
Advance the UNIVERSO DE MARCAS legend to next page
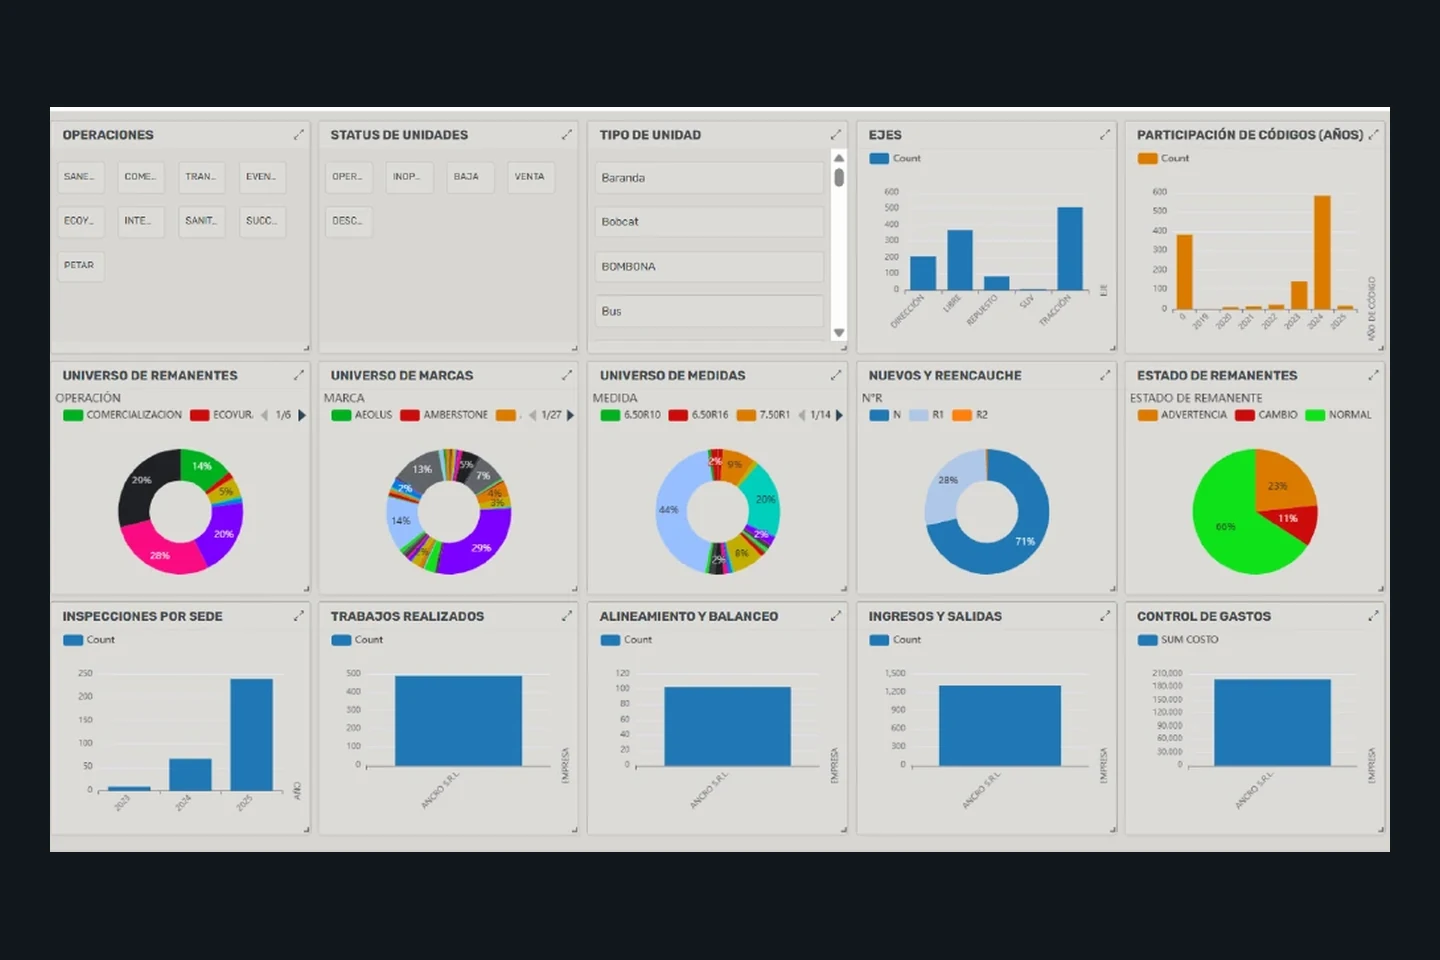[571, 415]
